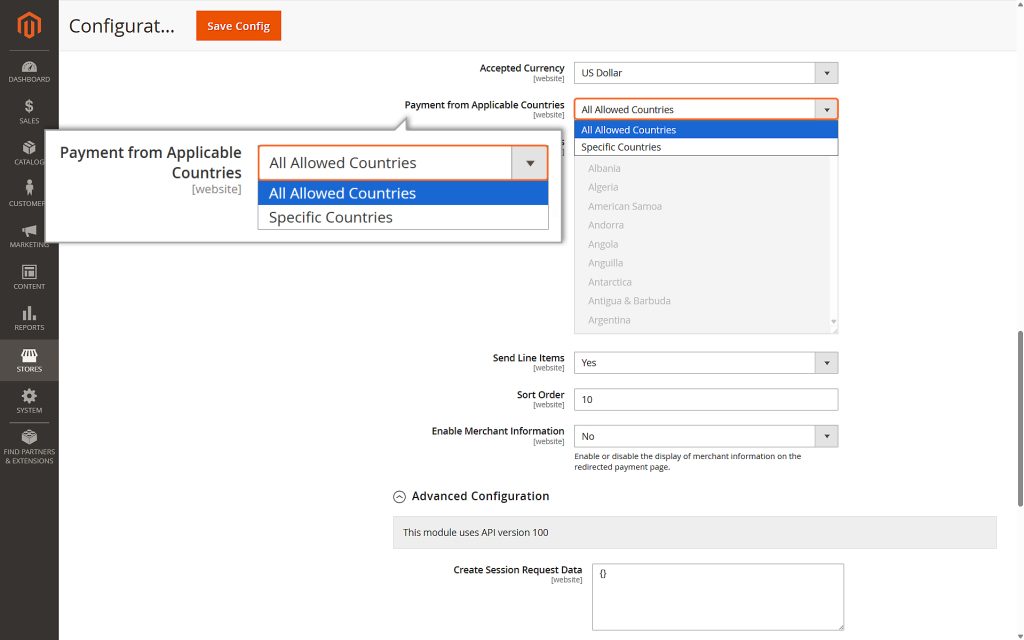Open the Accepted Currency dropdown

[x=826, y=72]
